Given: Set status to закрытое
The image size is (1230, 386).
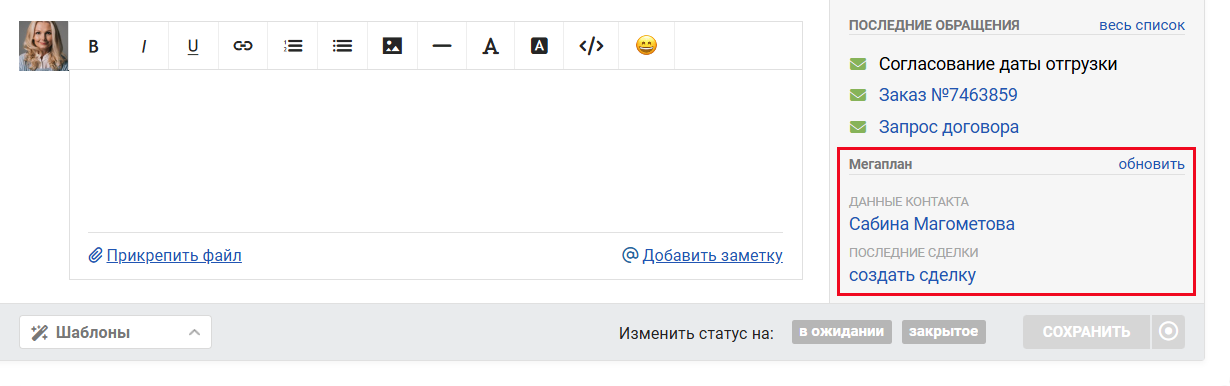Looking at the screenshot, I should click(944, 332).
